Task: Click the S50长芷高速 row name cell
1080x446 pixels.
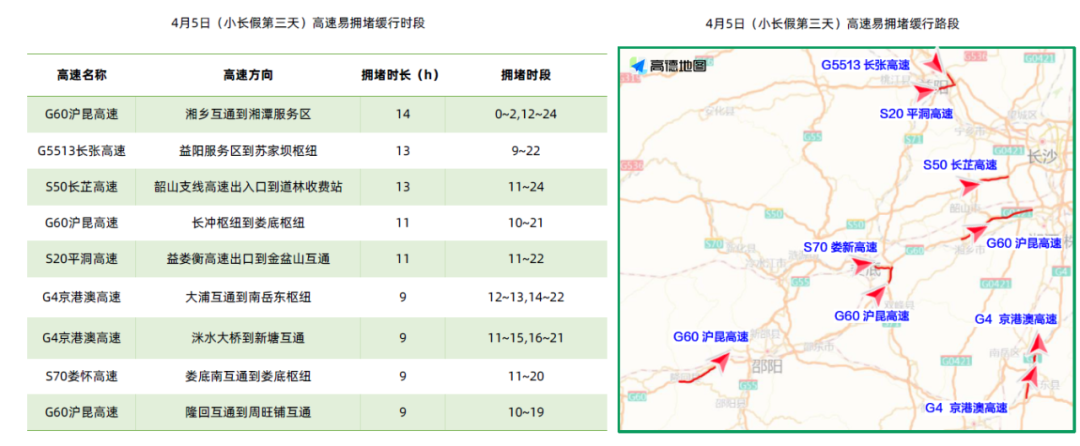Action: (x=81, y=187)
